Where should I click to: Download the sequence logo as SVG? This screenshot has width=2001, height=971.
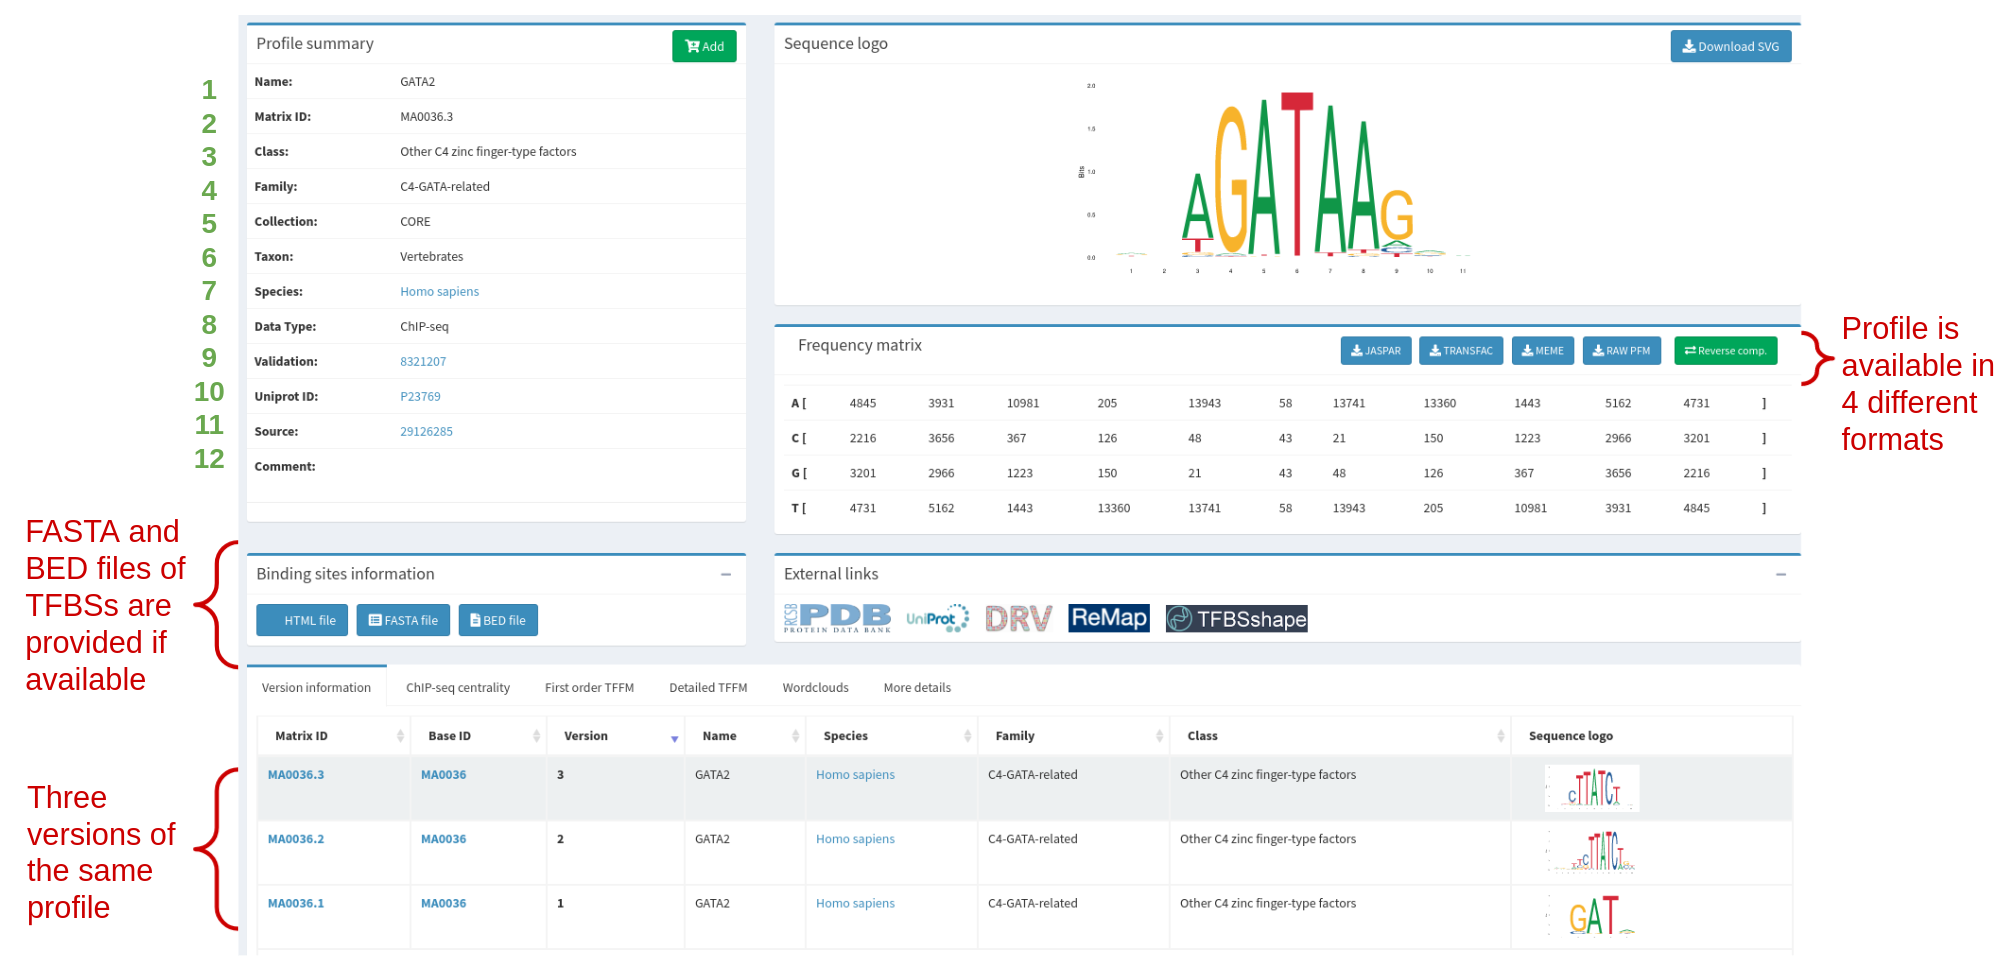coord(1730,46)
